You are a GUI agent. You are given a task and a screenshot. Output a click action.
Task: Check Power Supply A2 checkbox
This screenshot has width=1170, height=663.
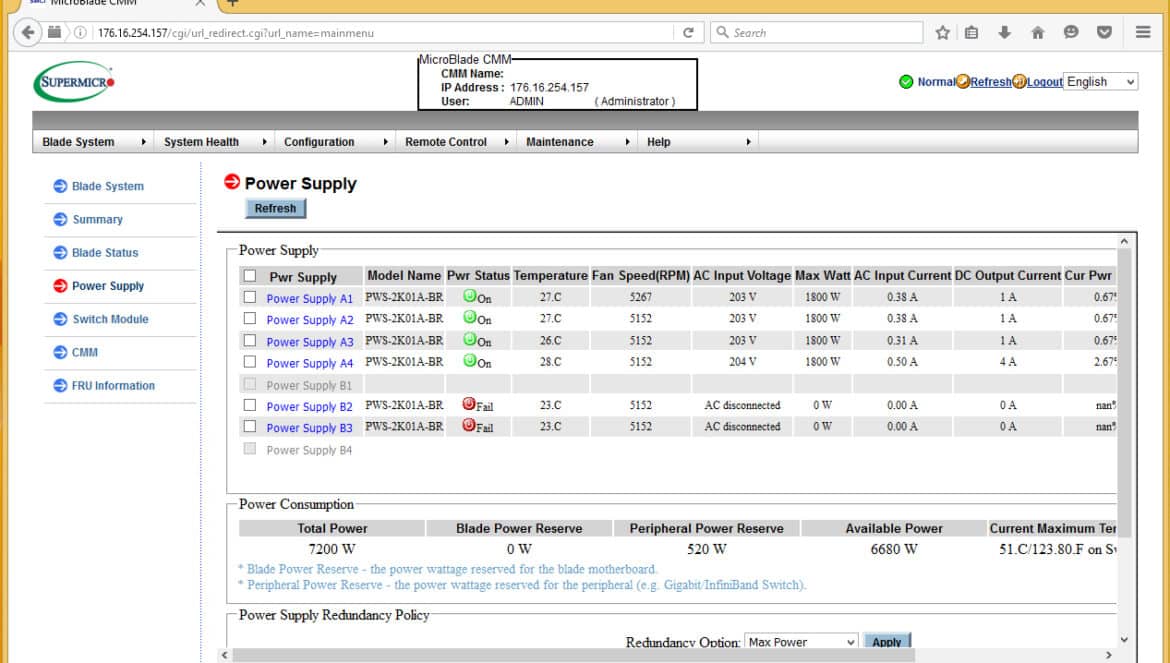click(x=250, y=318)
